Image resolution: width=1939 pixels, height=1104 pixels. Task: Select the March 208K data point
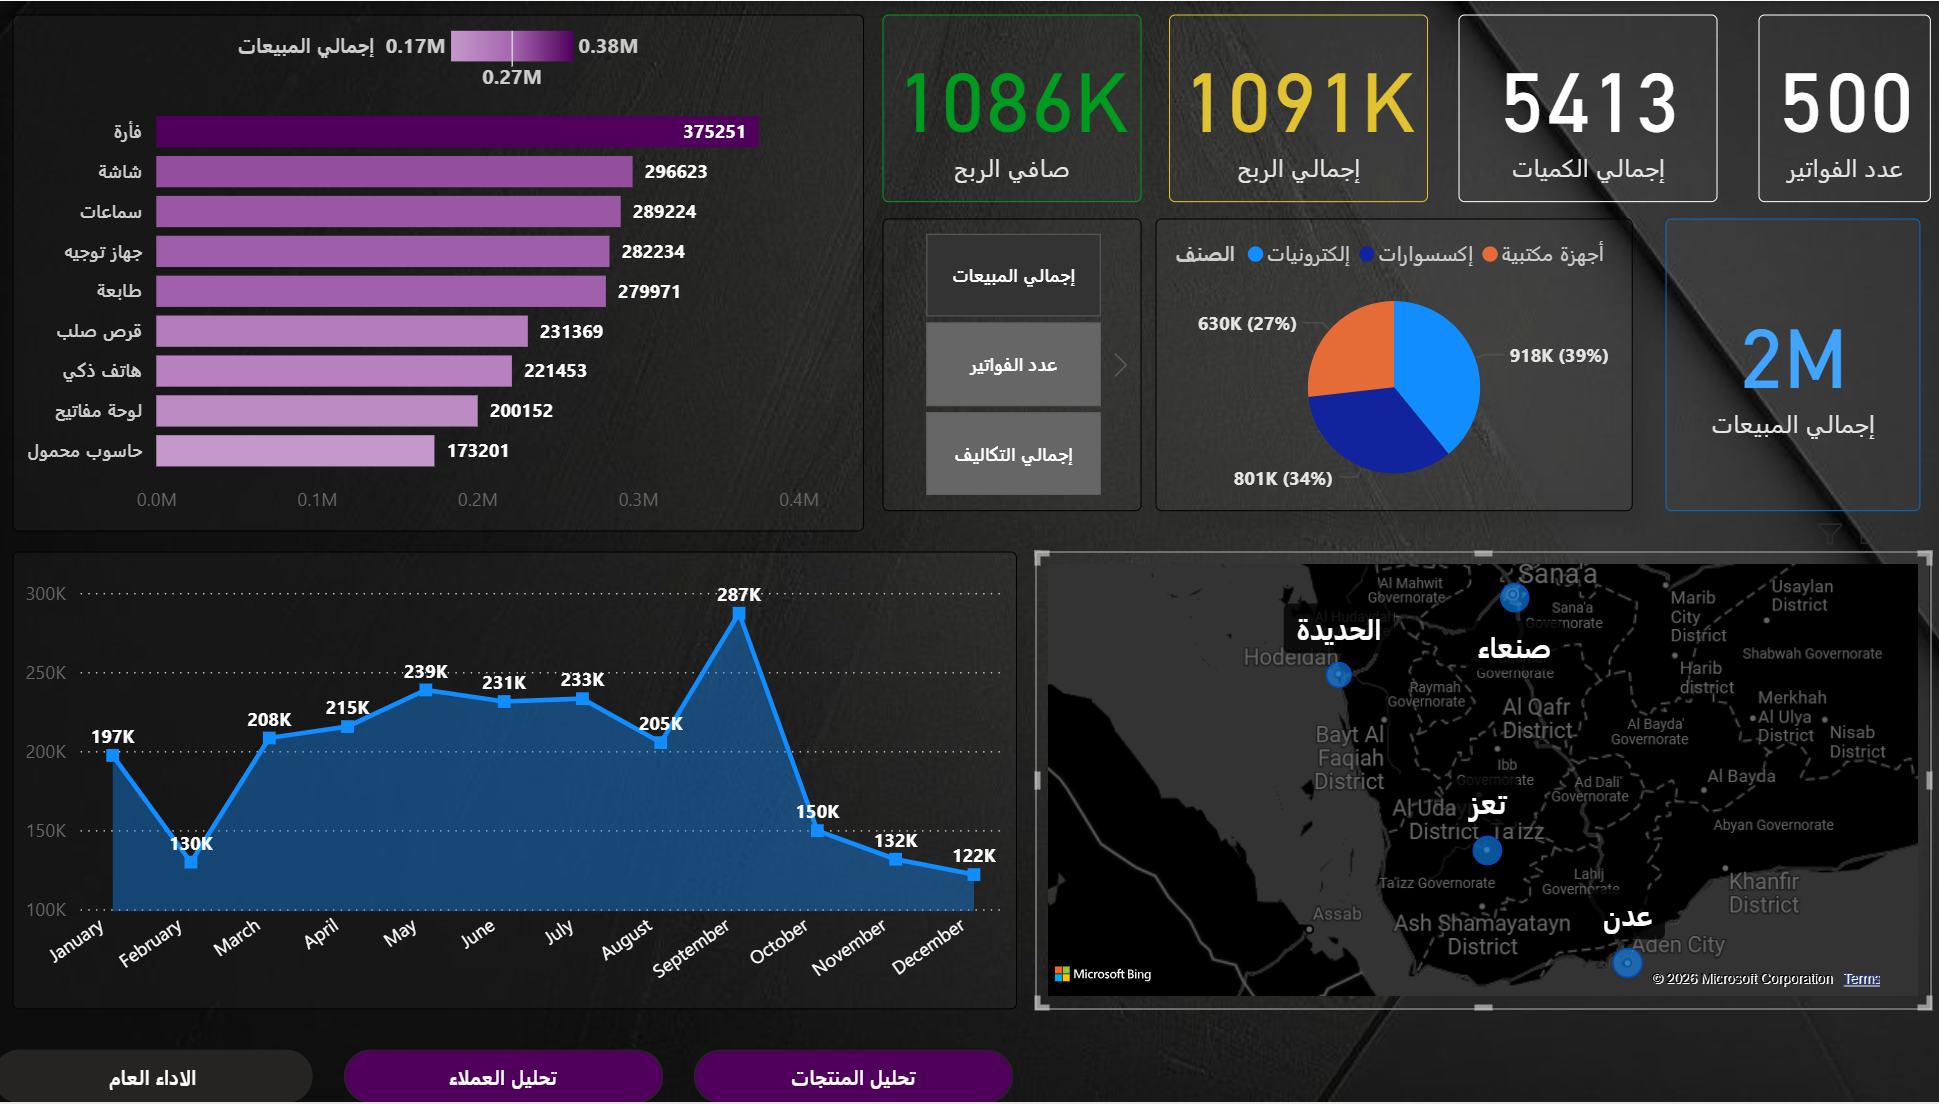(x=269, y=738)
